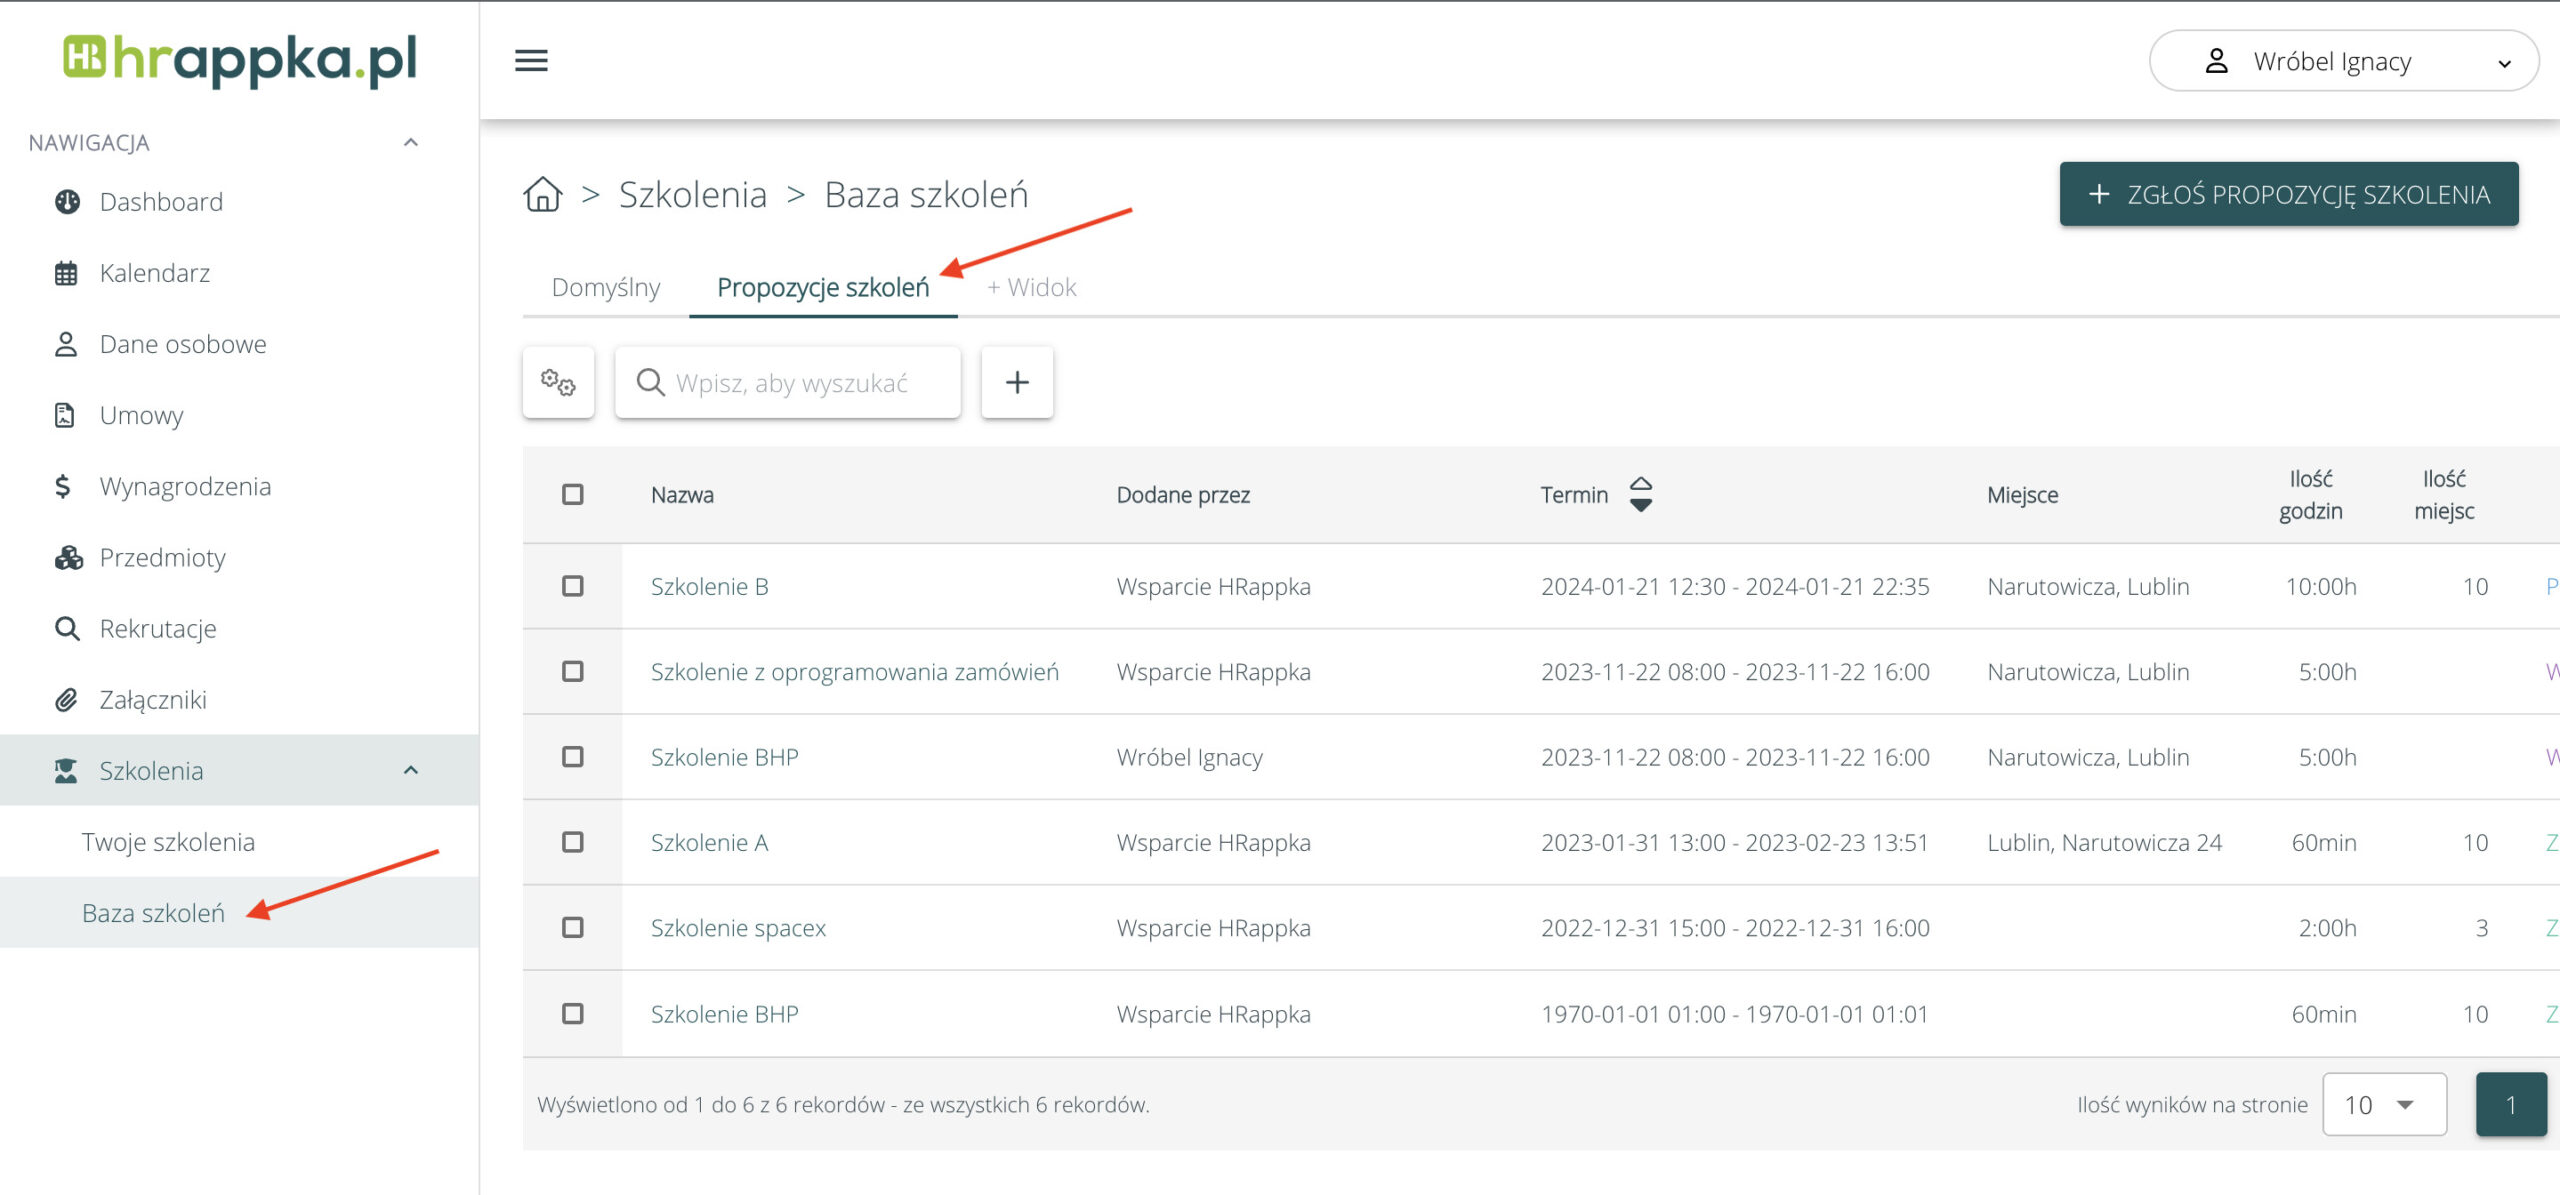Sort by Termin column arrows
Image resolution: width=2560 pixels, height=1195 pixels.
click(x=1640, y=494)
